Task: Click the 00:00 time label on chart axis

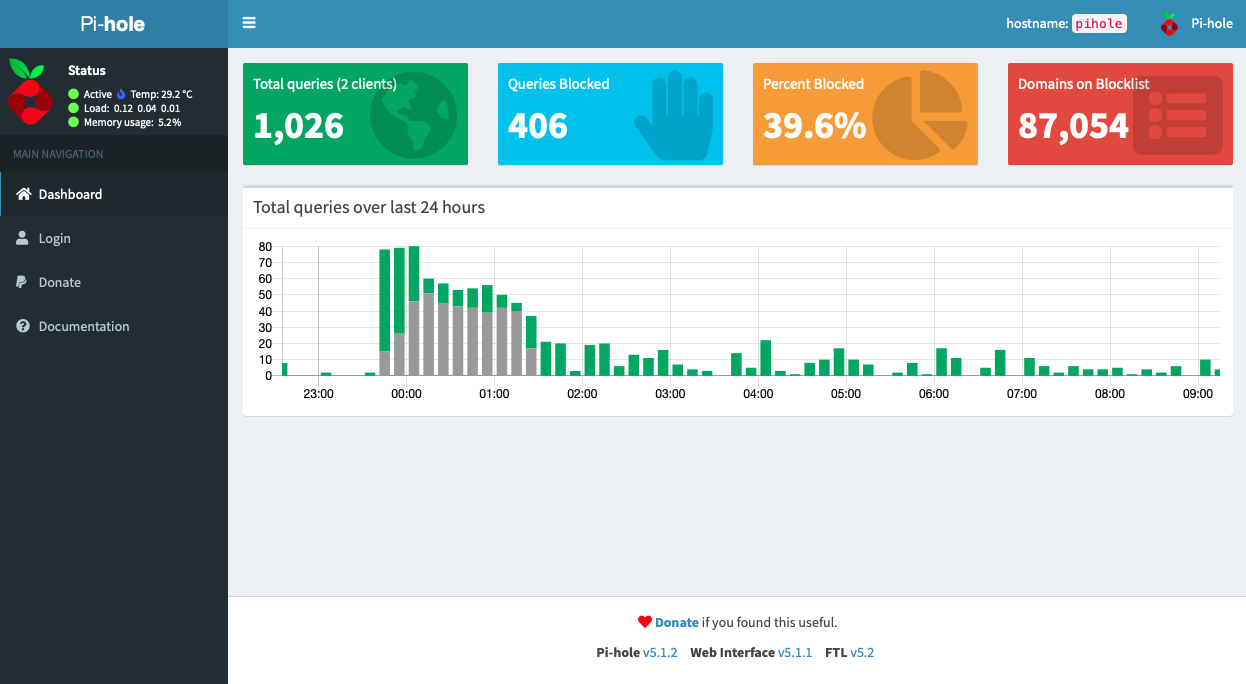Action: click(x=406, y=394)
